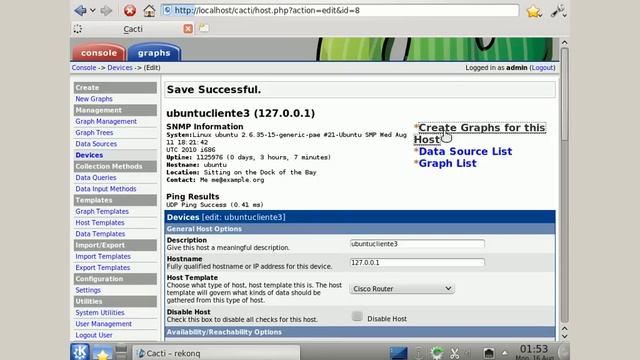Open the Devices breadcrumb link
This screenshot has height=360, width=640.
click(120, 68)
